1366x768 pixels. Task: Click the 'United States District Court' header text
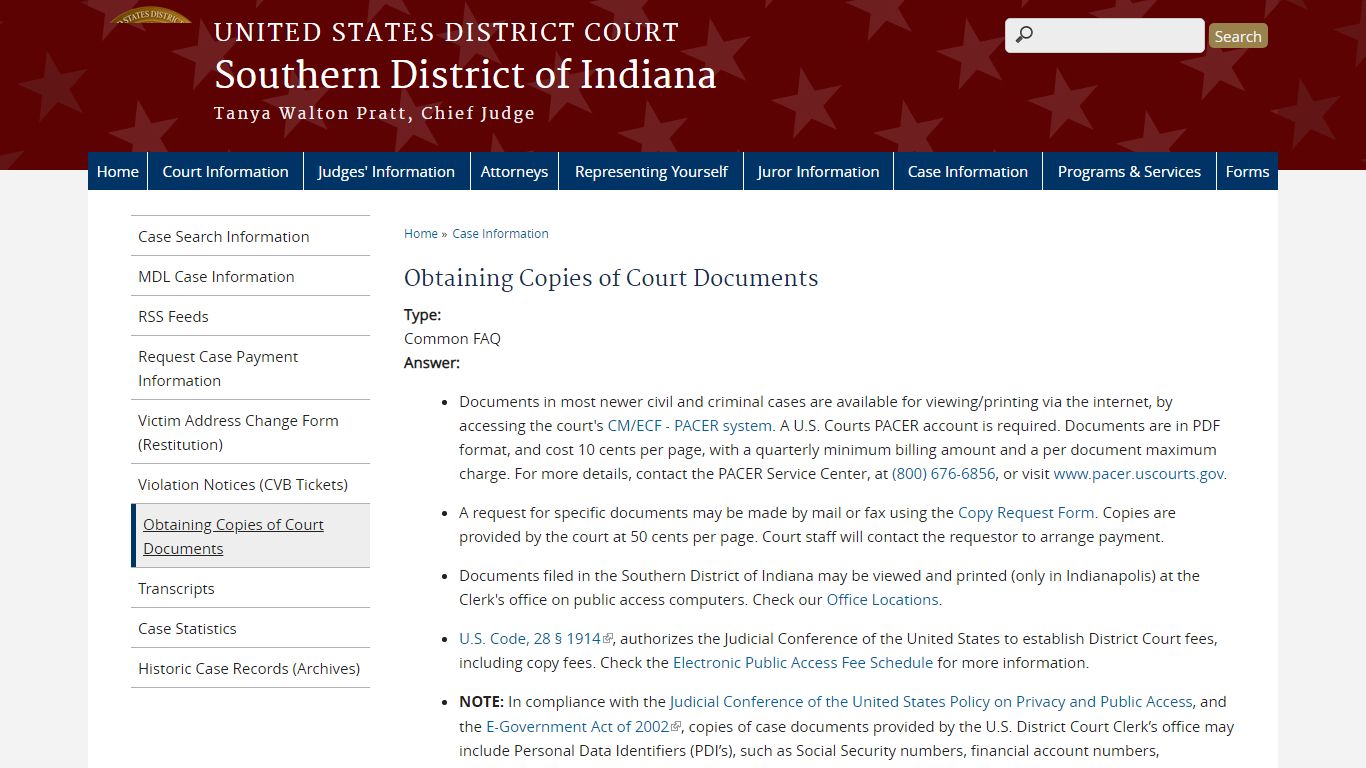446,32
